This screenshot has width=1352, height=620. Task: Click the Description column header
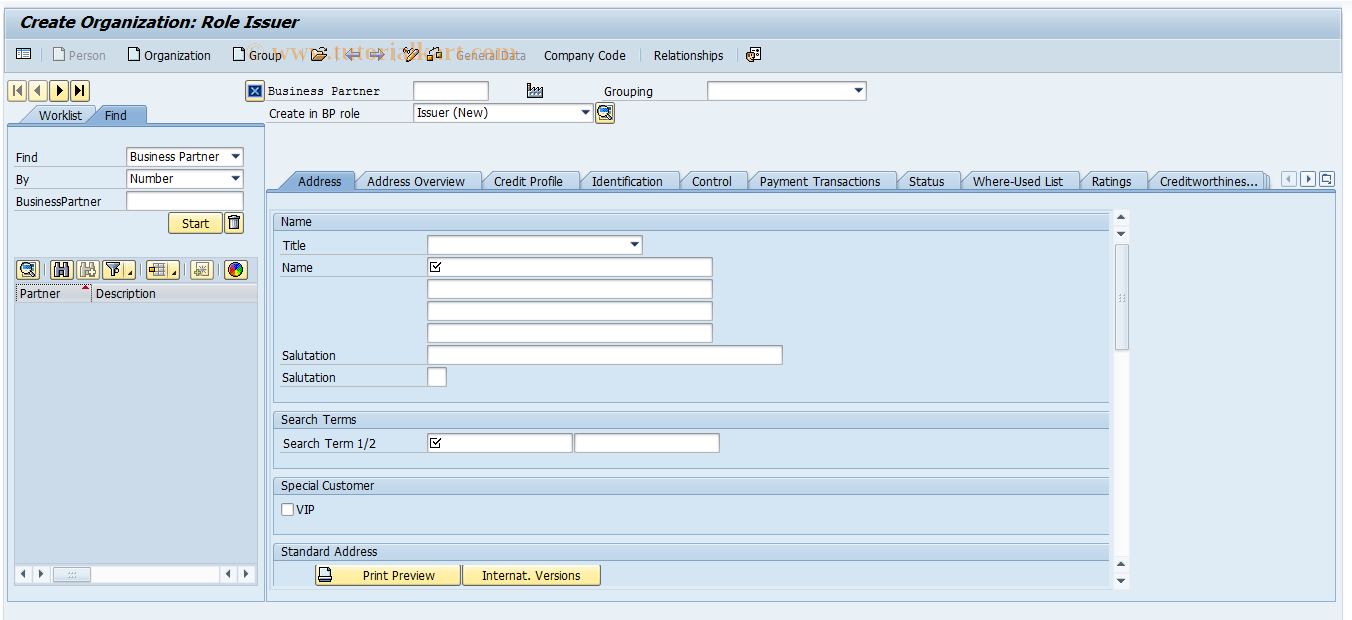pos(174,293)
